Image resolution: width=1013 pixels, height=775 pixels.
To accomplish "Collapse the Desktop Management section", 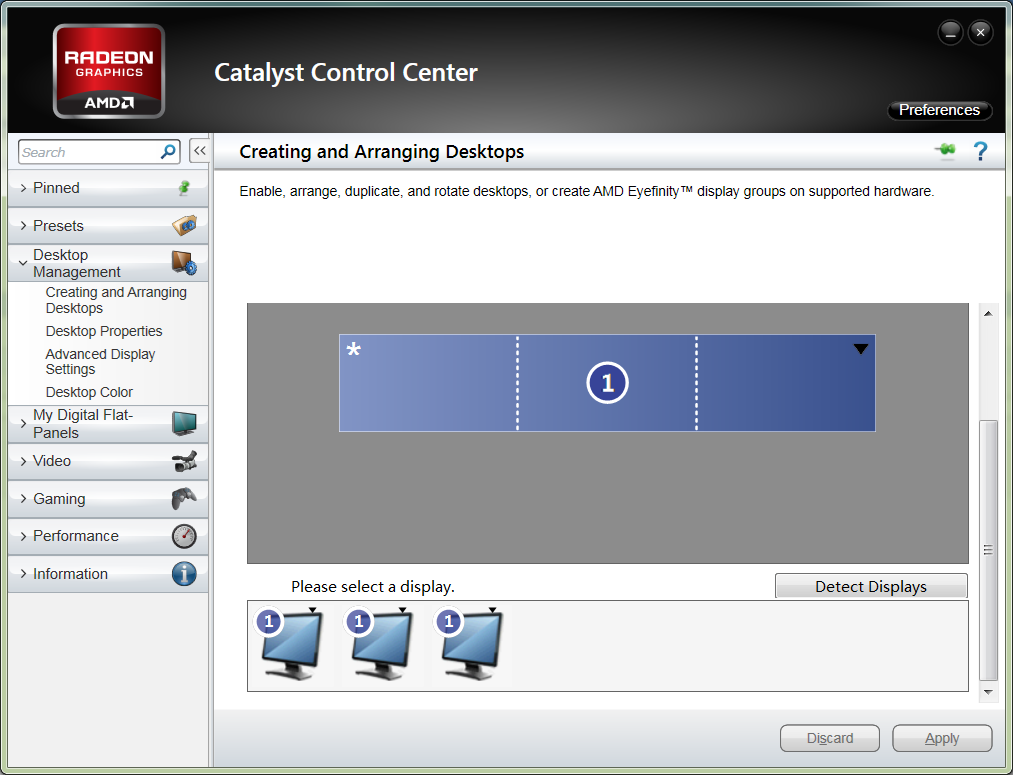I will pos(108,263).
